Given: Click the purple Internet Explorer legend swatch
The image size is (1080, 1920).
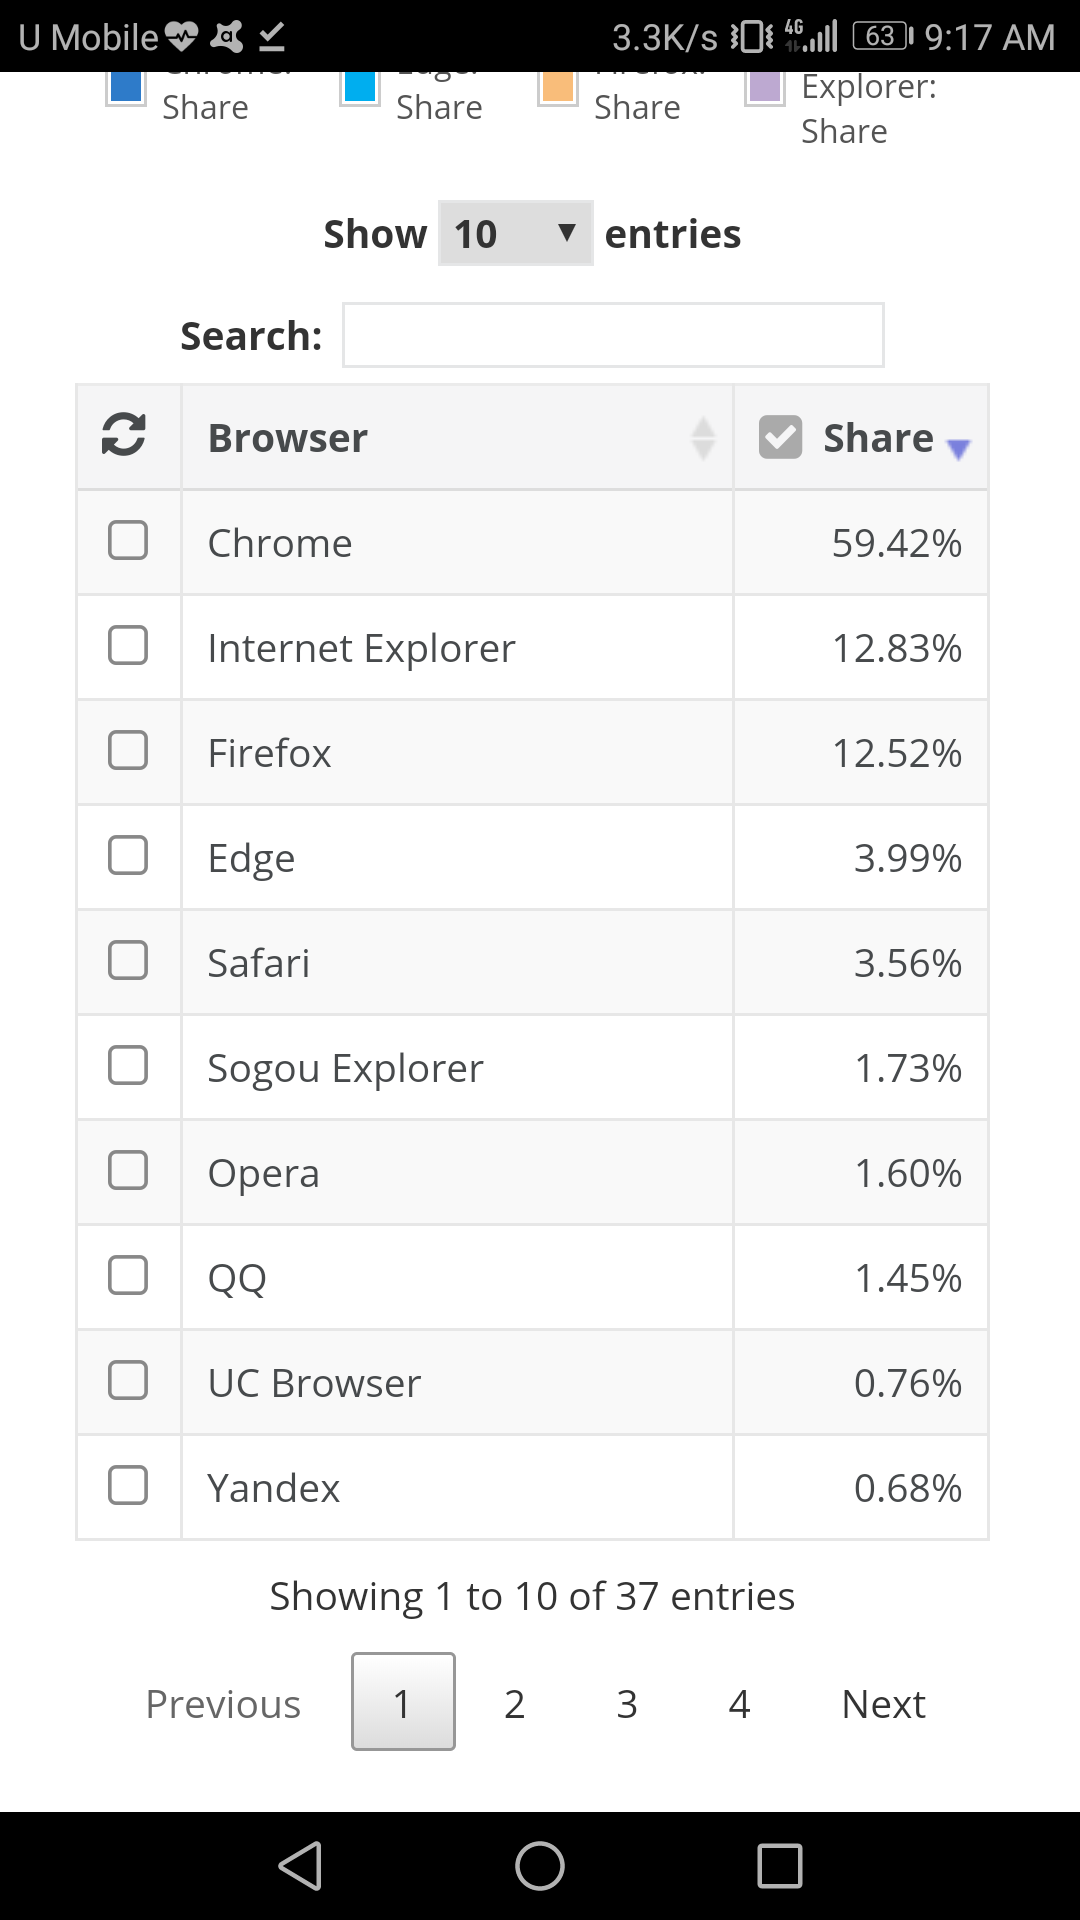Looking at the screenshot, I should point(765,86).
